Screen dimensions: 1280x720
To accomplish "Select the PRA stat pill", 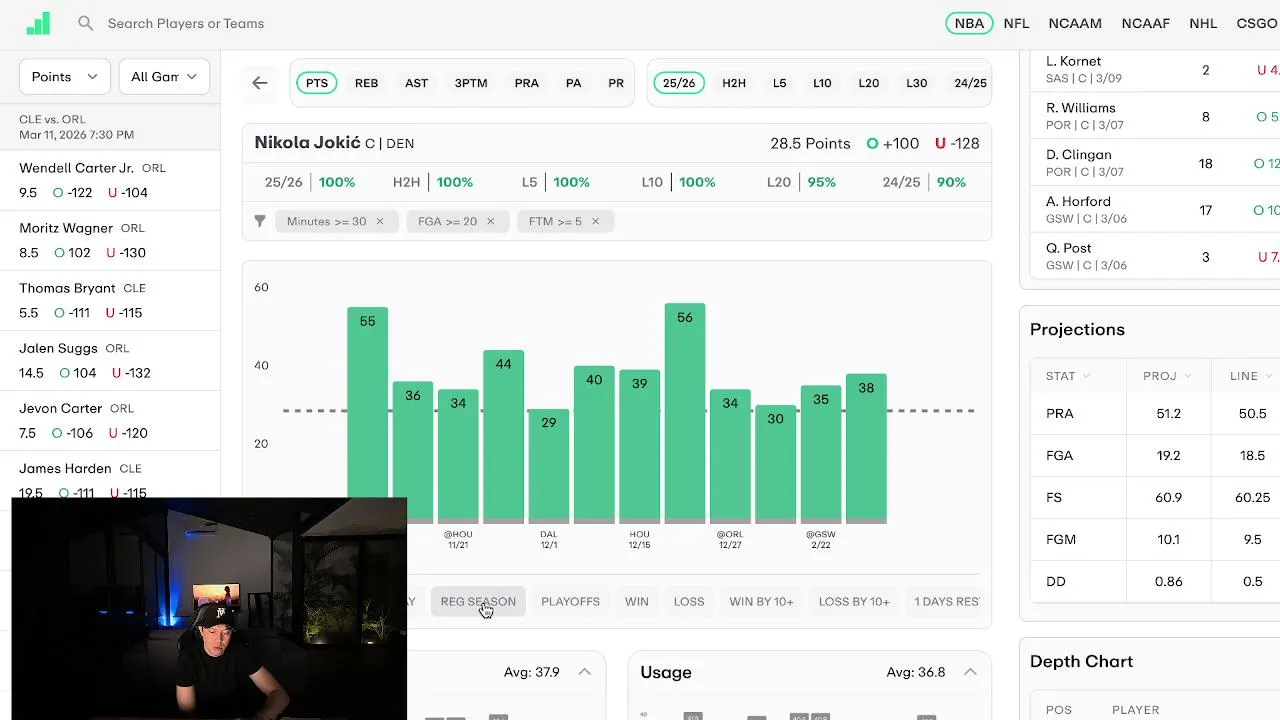I will click(527, 83).
